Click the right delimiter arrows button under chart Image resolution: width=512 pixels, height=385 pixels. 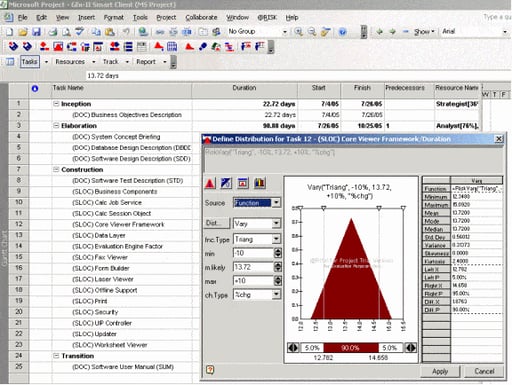(x=411, y=348)
